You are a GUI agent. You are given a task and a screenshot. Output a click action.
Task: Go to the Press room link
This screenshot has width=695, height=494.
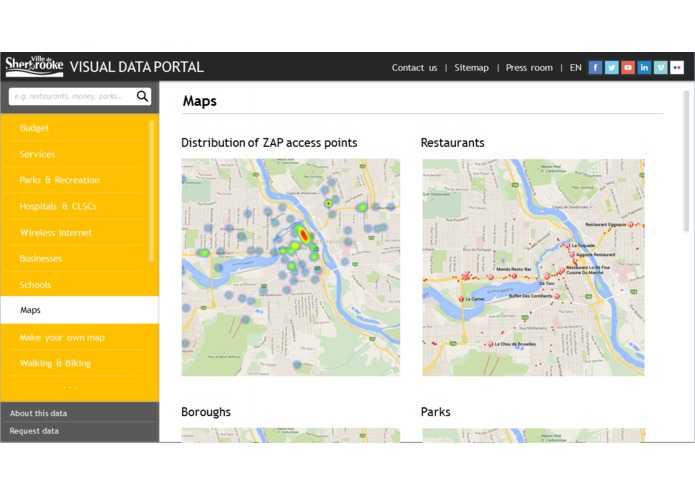[529, 68]
